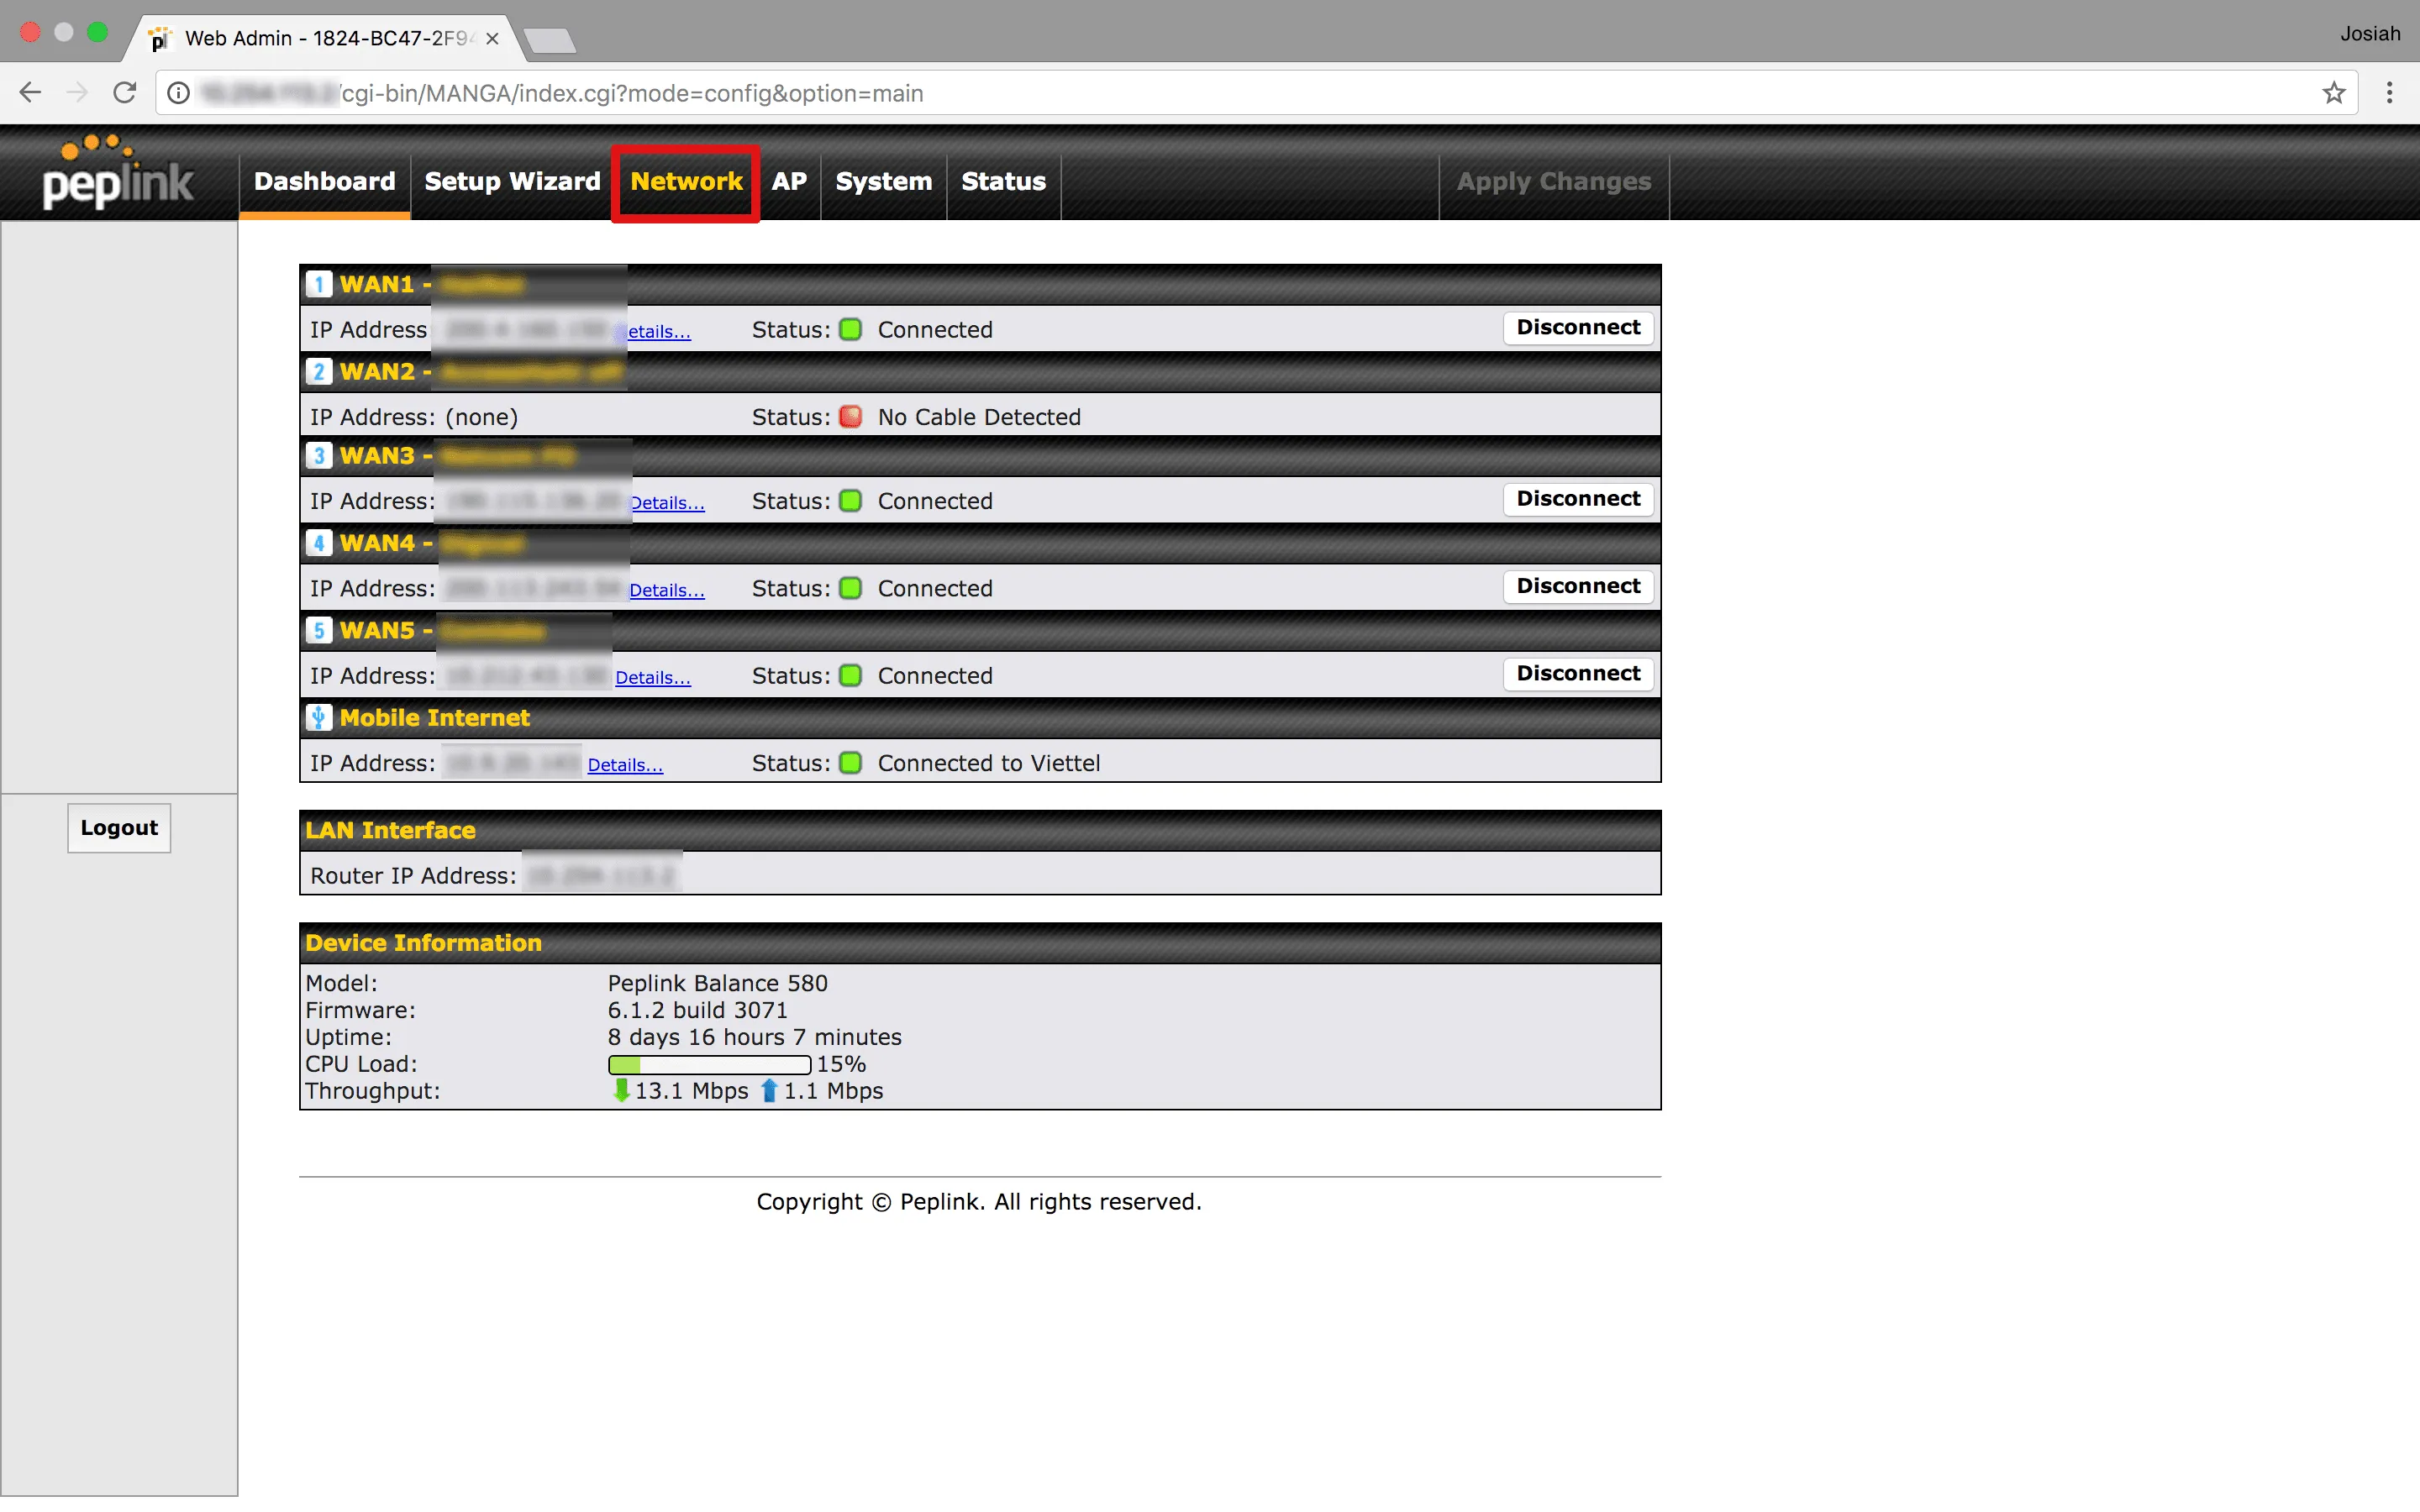Viewport: 2420px width, 1512px height.
Task: Disconnect the WAN1 connection
Action: click(x=1577, y=328)
